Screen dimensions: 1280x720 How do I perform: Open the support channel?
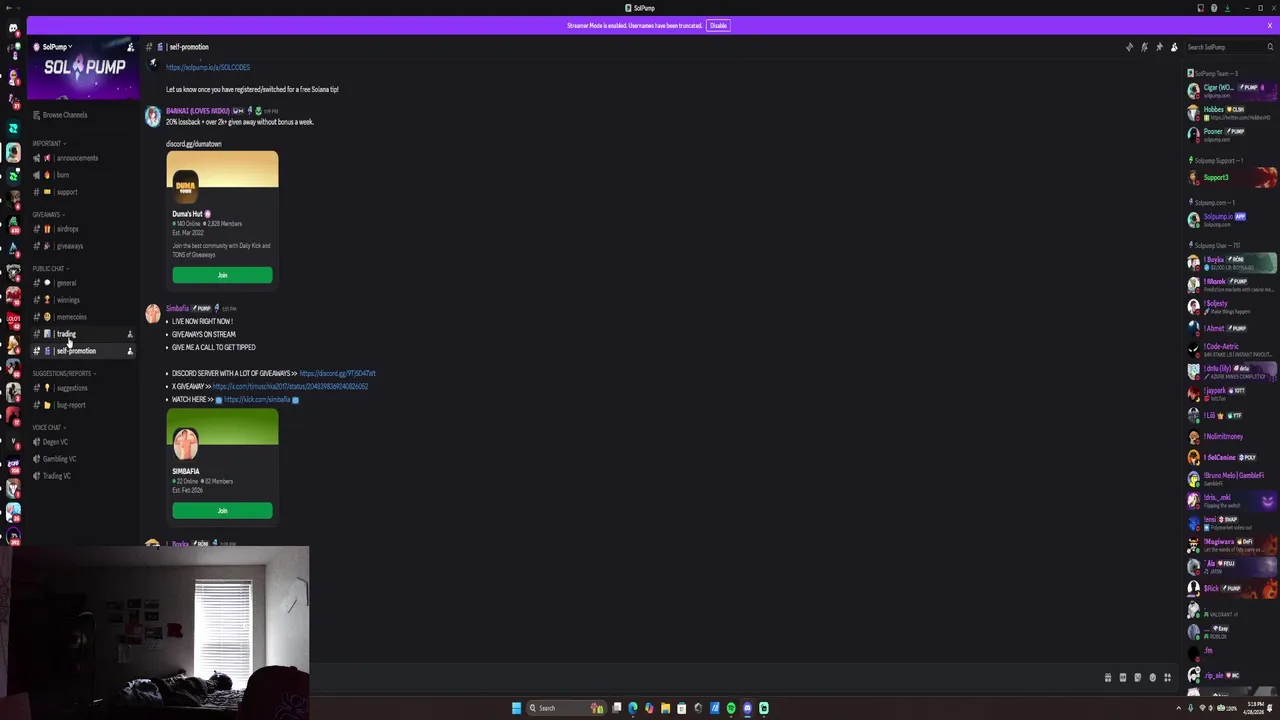(x=84, y=192)
